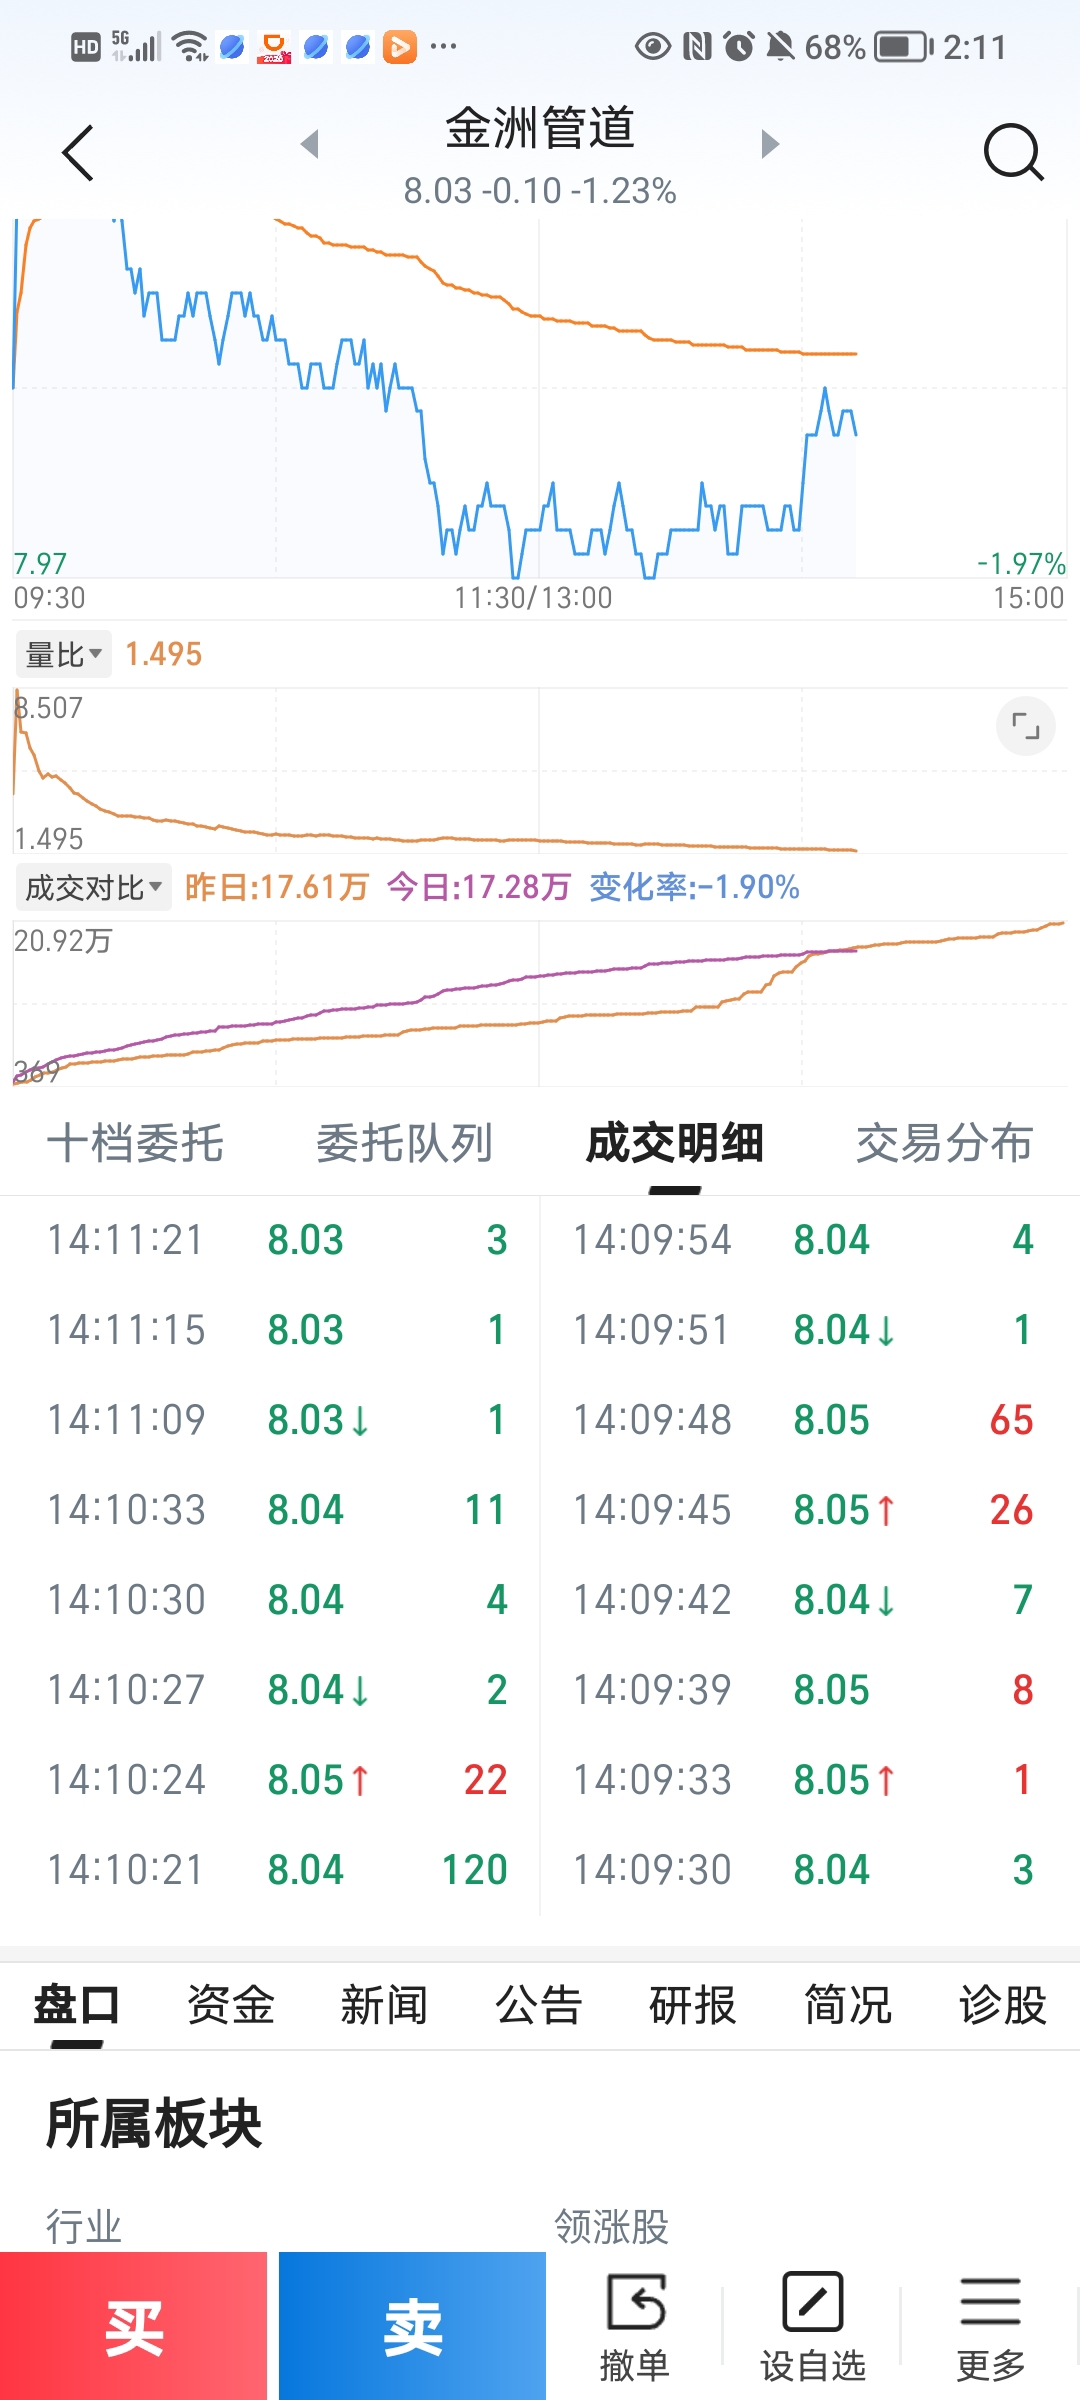Tap the intraday price line chart
This screenshot has width=1080, height=2400.
pos(540,398)
